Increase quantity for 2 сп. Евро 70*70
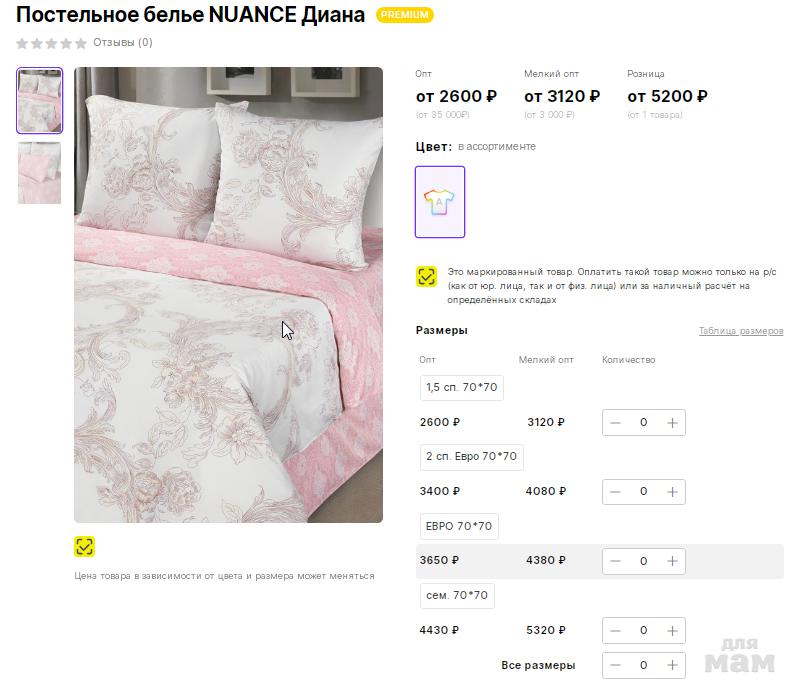Screen dimensions: 790x687 coord(672,492)
